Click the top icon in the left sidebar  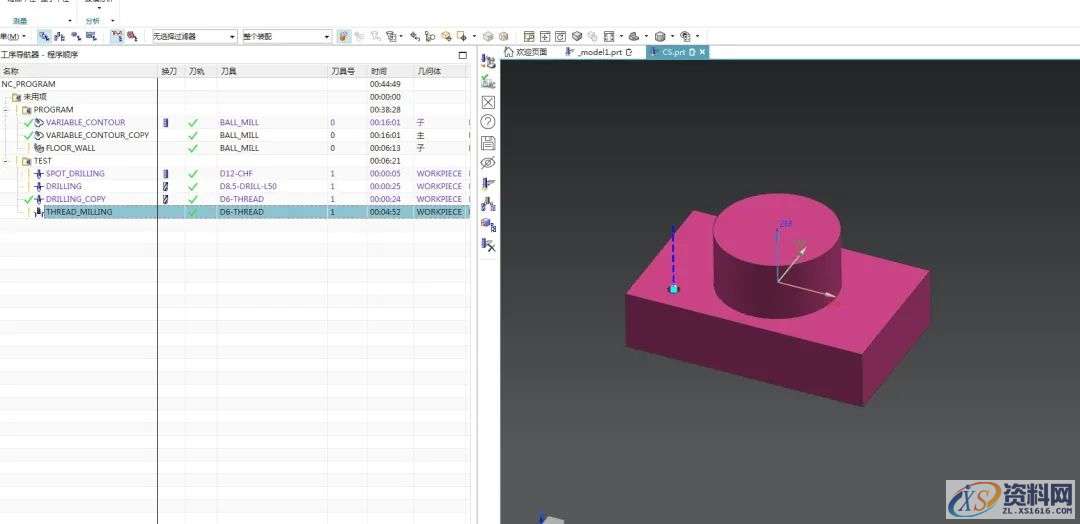click(488, 62)
